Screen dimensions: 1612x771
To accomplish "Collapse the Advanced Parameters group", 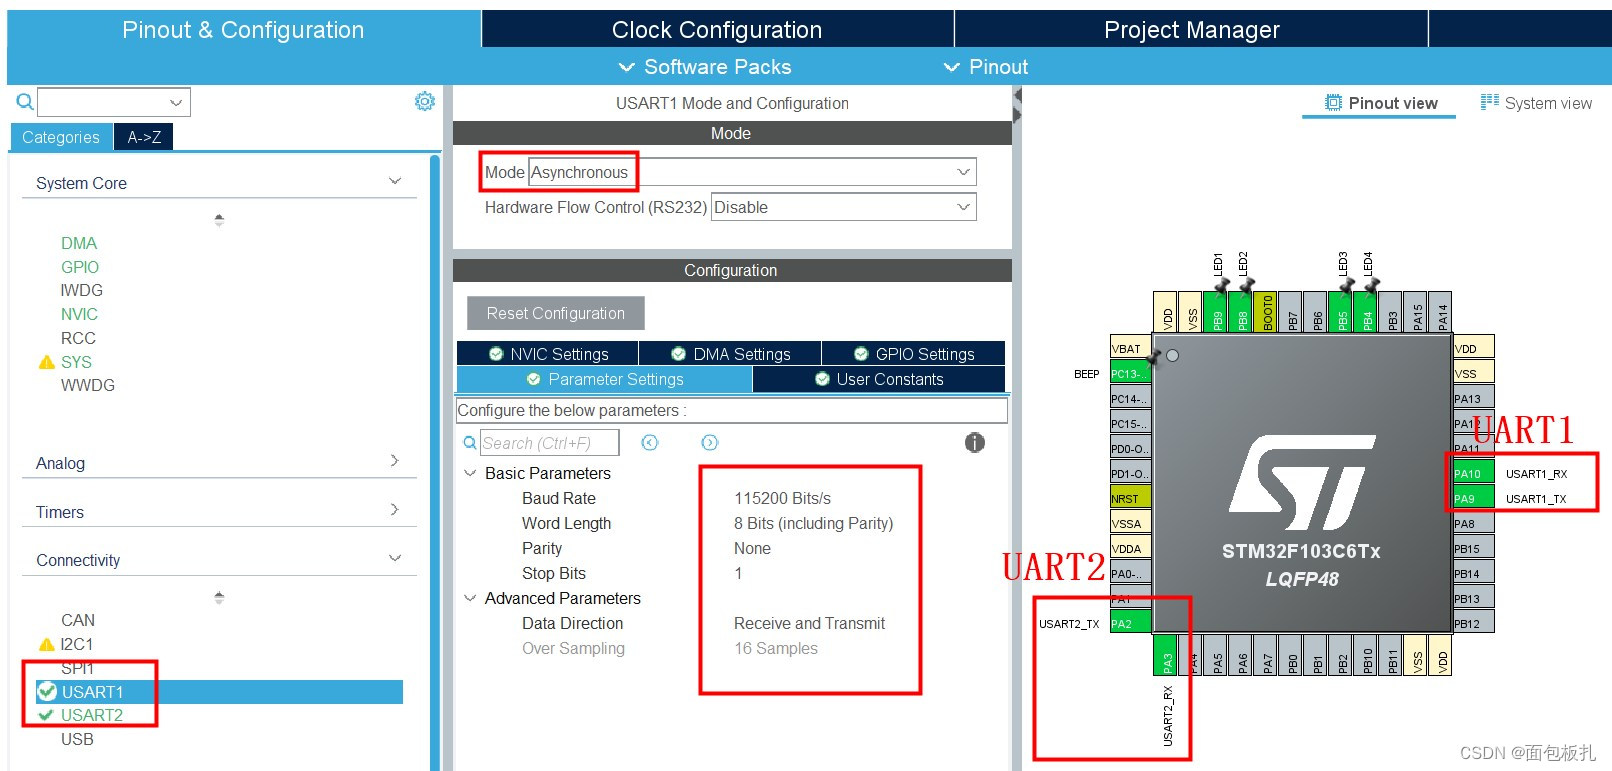I will (470, 598).
